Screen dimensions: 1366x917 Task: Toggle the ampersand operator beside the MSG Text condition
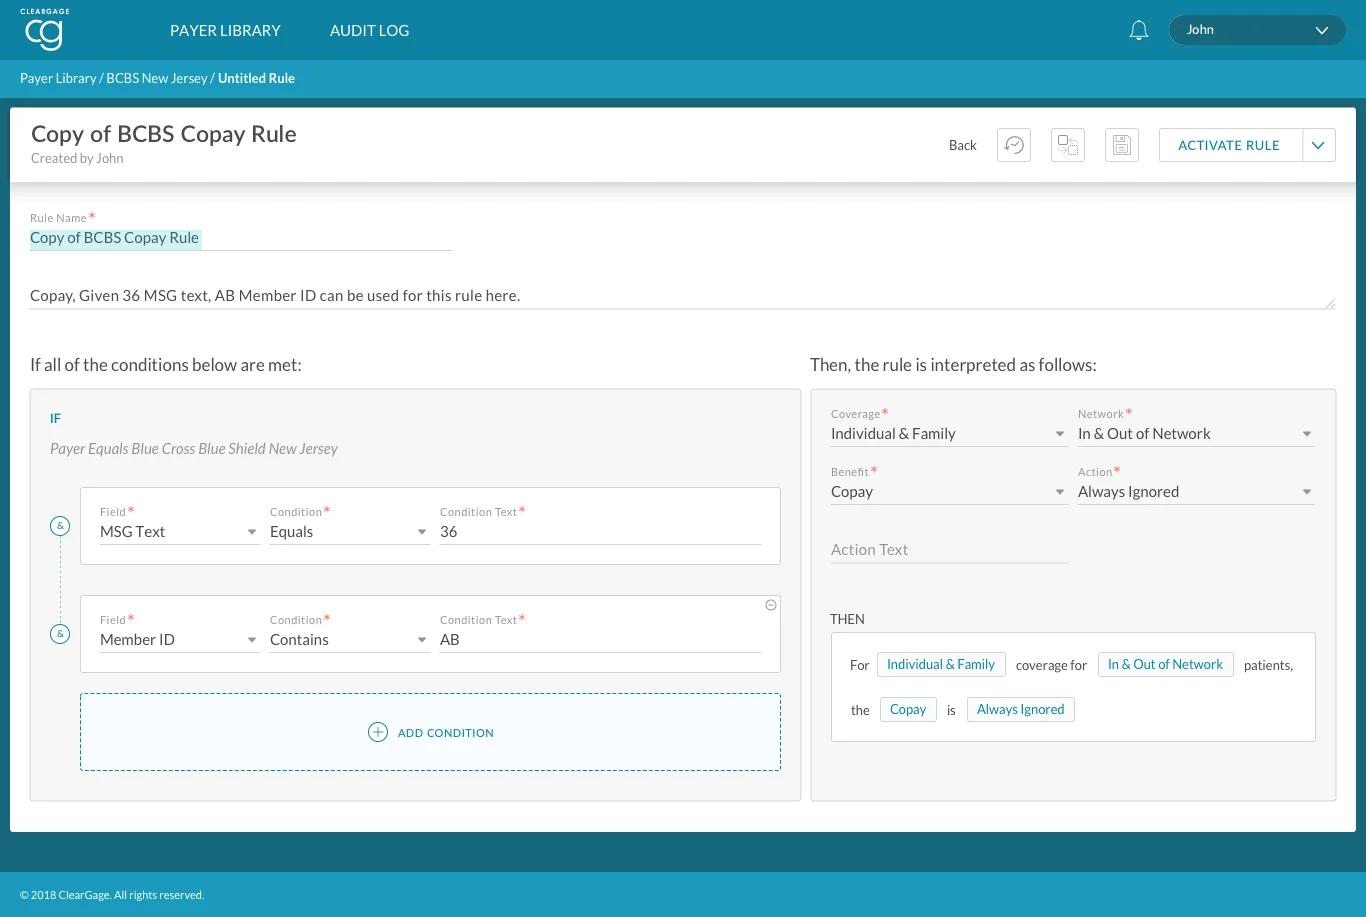tap(60, 525)
